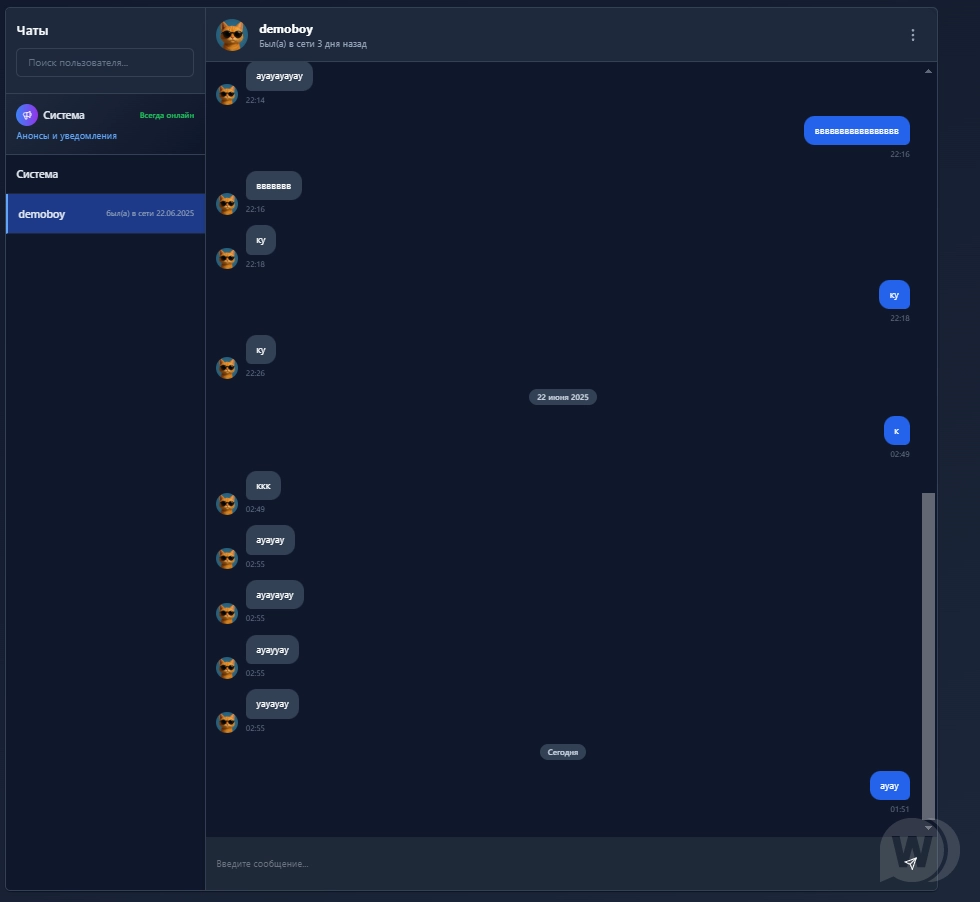Open the 'Анонсы и уведомления' link
The width and height of the screenshot is (980, 902).
pos(67,136)
